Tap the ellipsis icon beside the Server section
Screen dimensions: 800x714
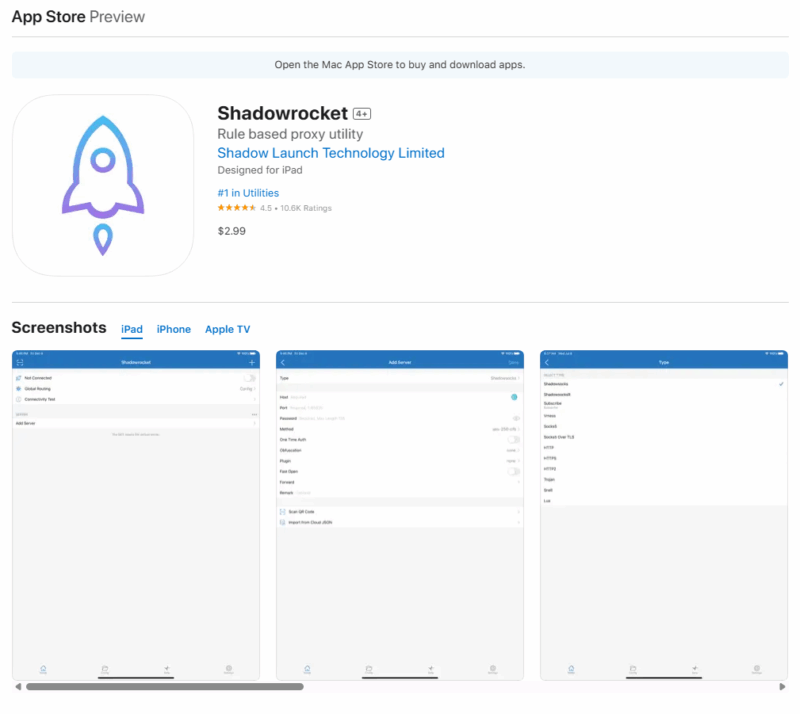pyautogui.click(x=252, y=413)
